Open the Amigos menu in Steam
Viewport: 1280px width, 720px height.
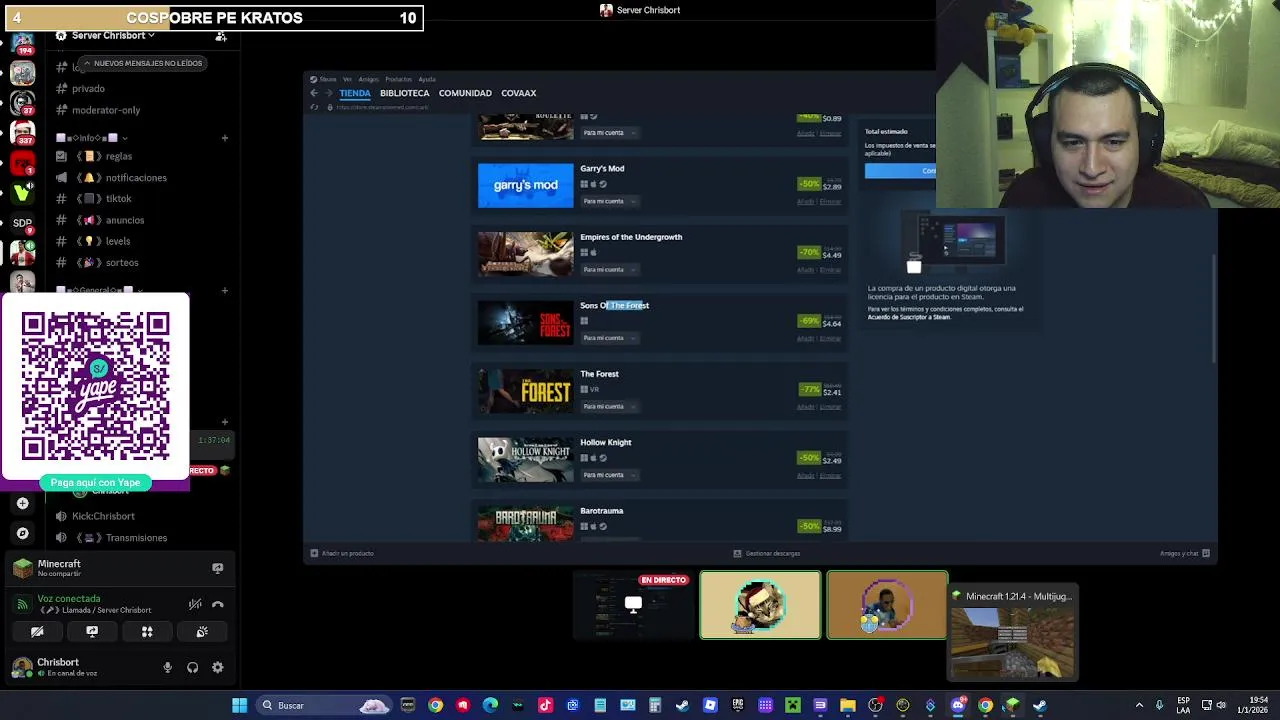pos(368,79)
